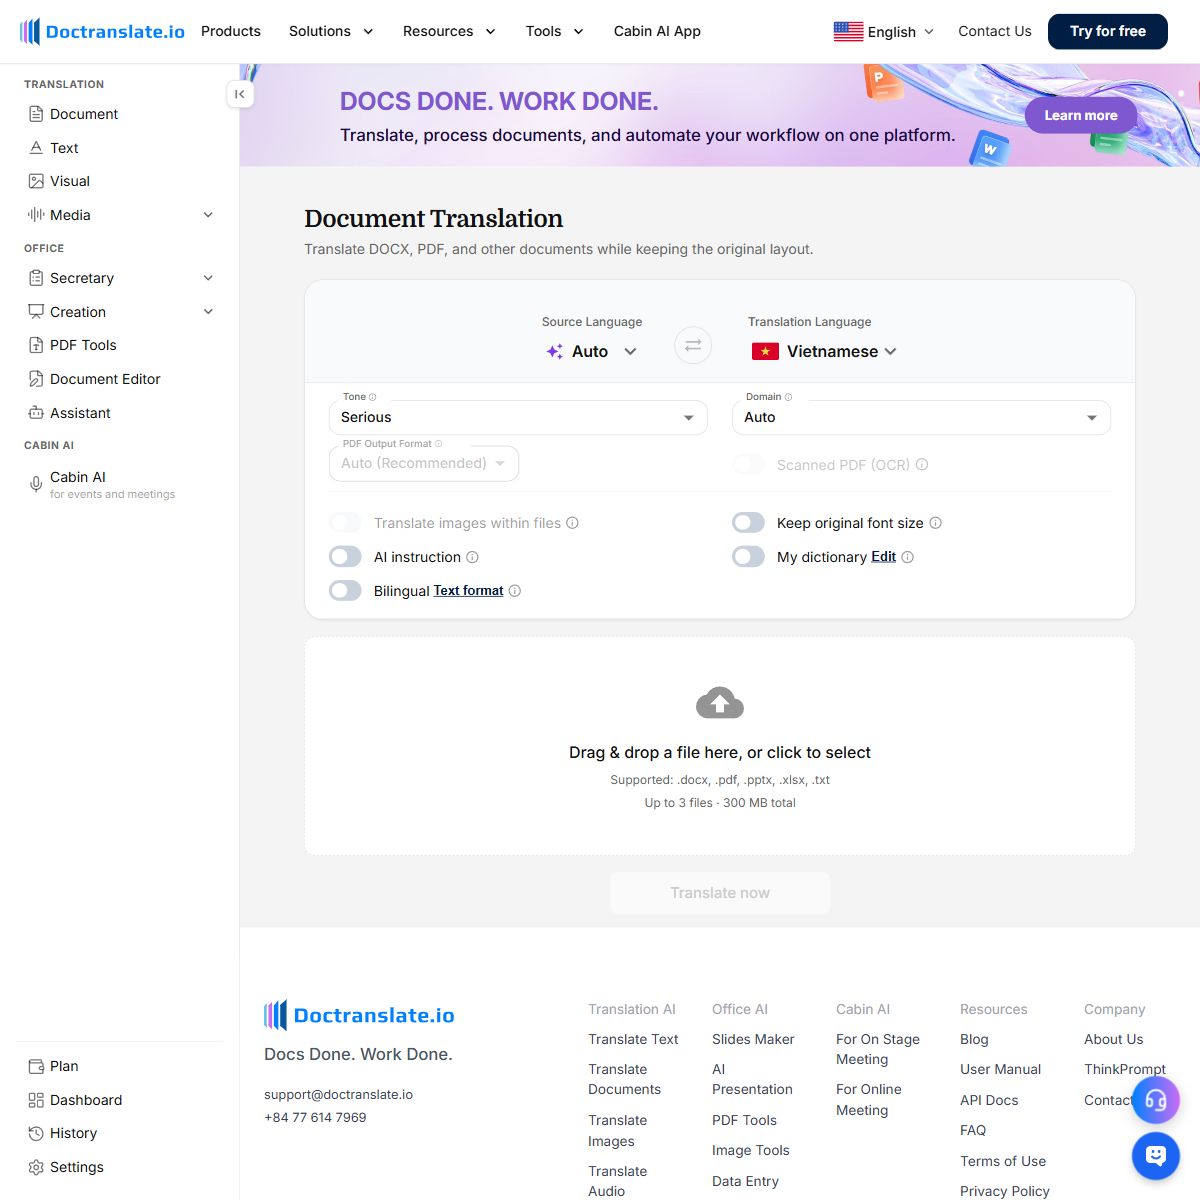
Task: Click the file drag and drop area
Action: [x=720, y=746]
